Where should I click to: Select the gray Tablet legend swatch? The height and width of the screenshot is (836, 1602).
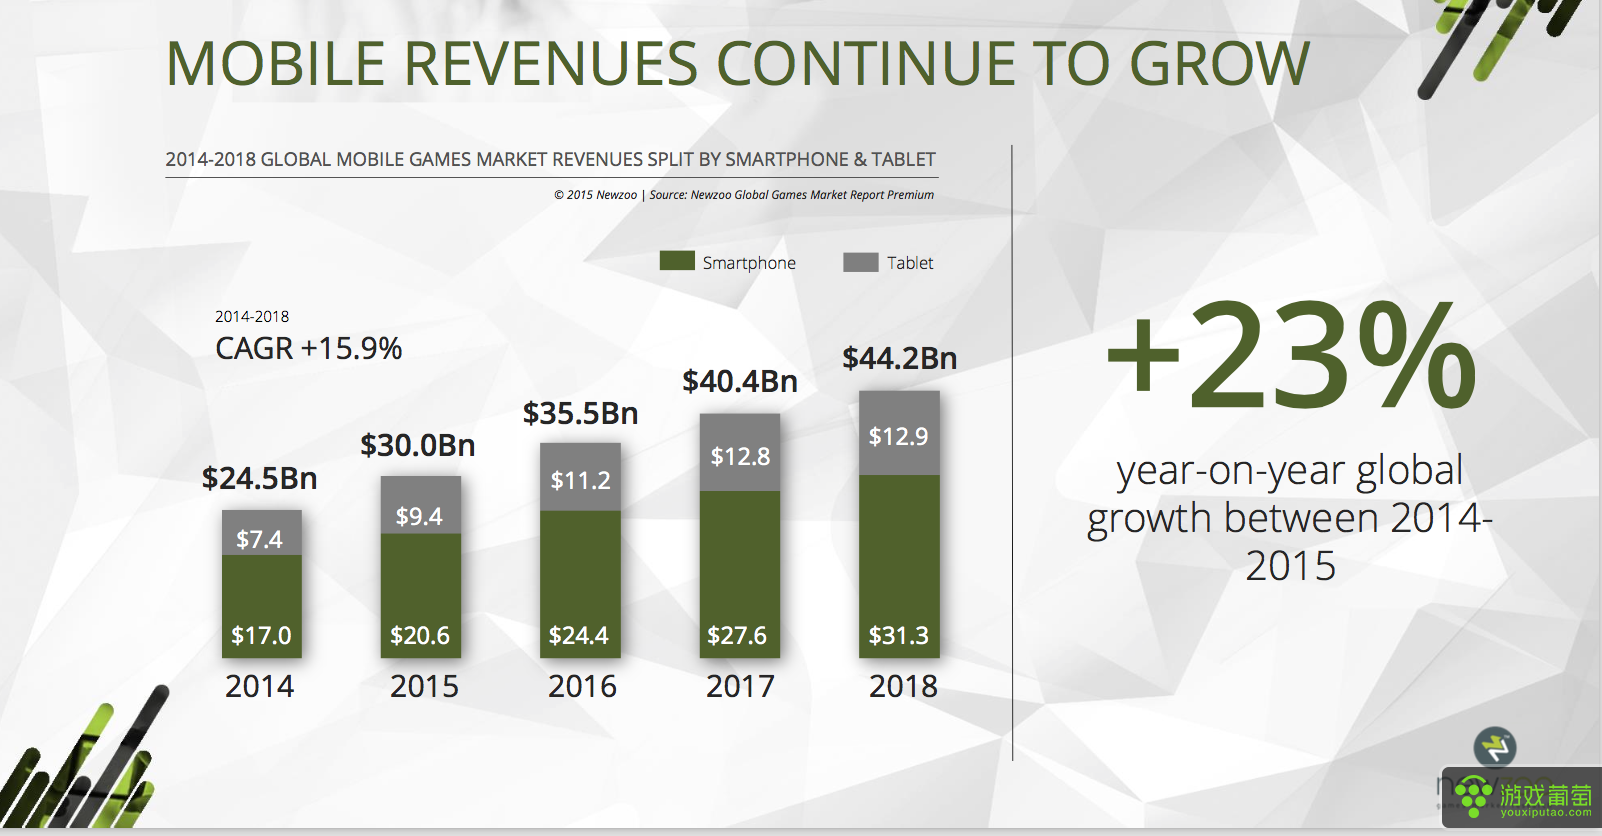click(861, 262)
